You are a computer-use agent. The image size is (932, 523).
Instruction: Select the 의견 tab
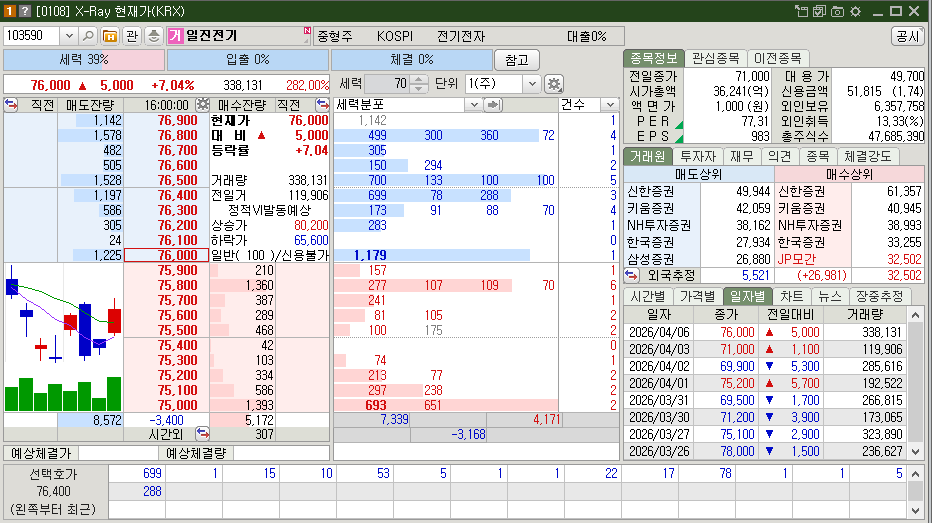[x=779, y=156]
